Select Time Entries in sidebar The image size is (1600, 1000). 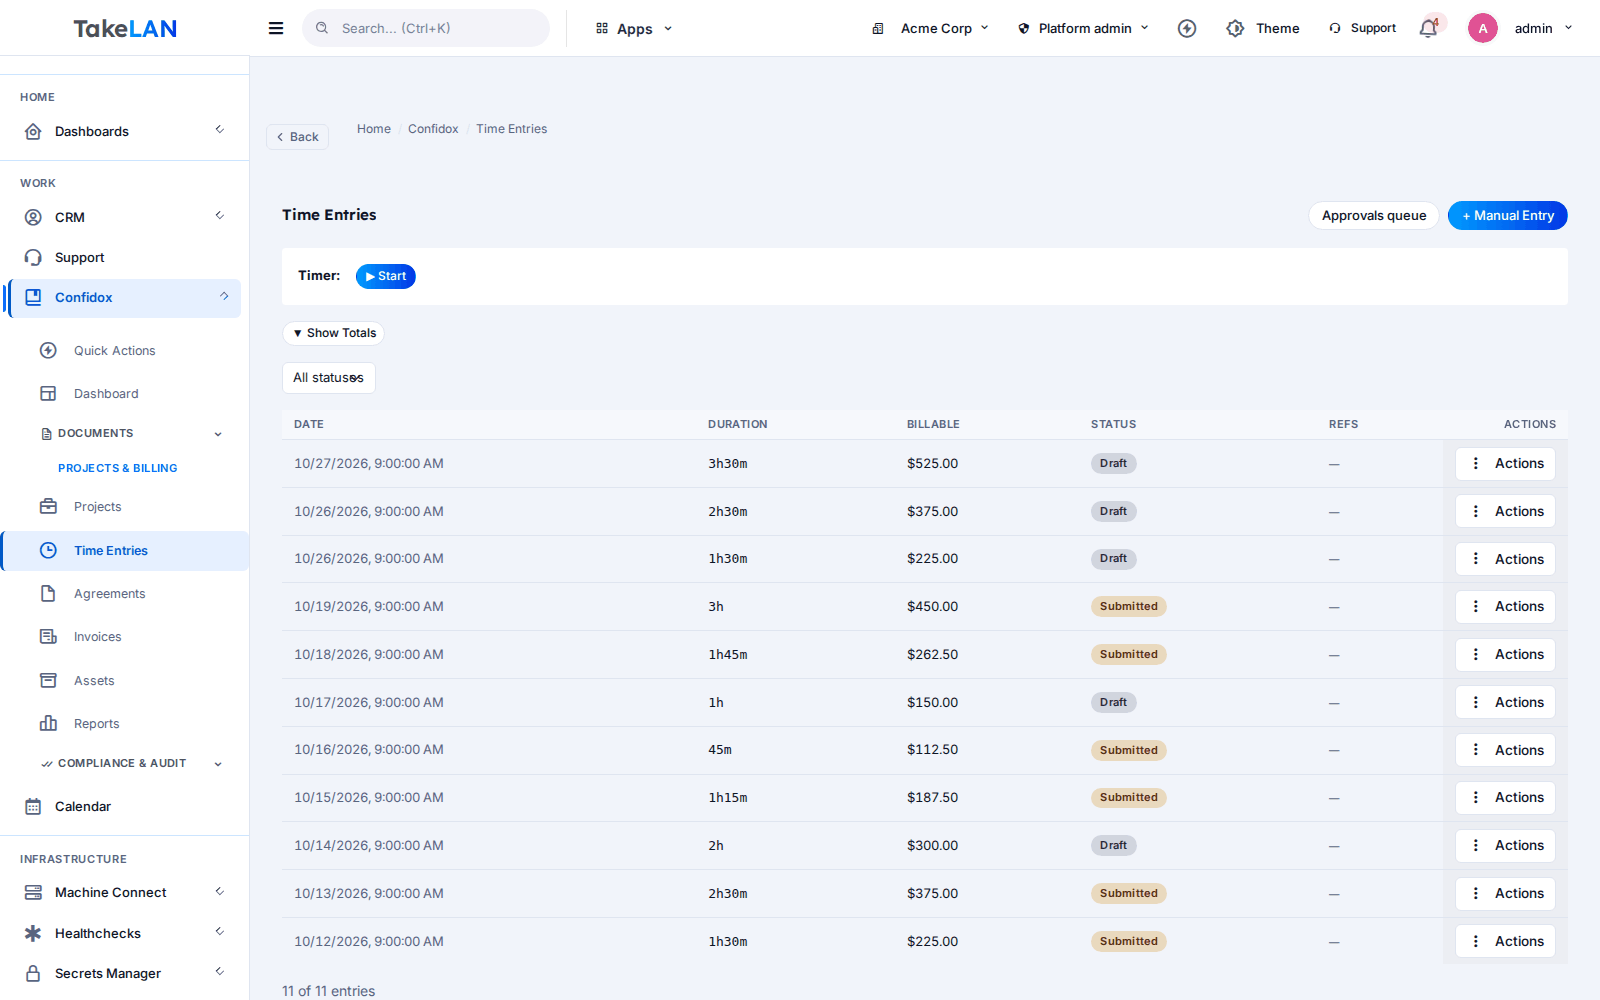click(126, 551)
